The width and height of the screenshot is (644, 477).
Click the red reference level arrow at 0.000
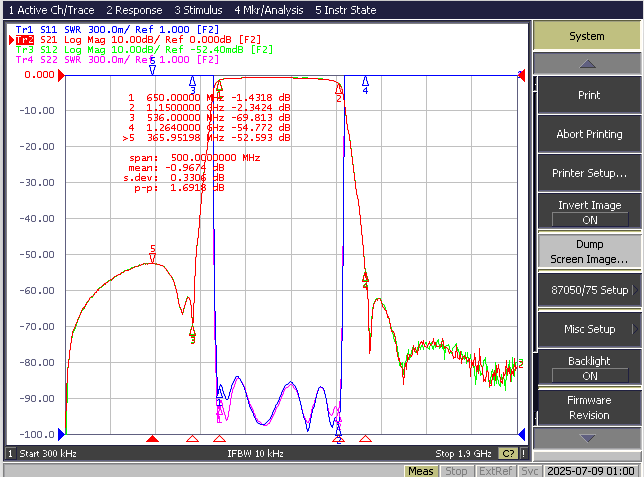[x=61, y=75]
